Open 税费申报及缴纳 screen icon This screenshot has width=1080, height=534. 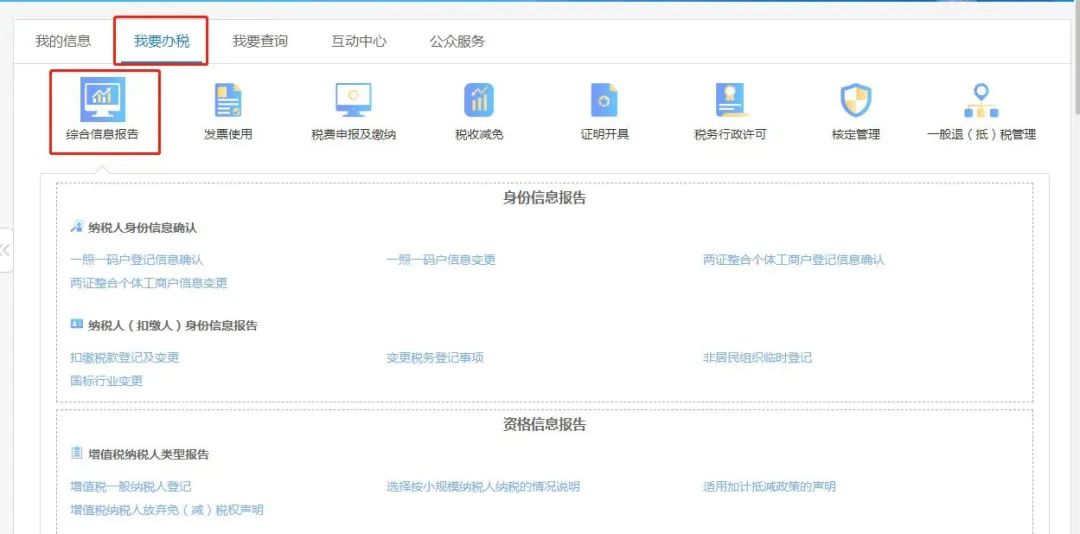tap(353, 101)
